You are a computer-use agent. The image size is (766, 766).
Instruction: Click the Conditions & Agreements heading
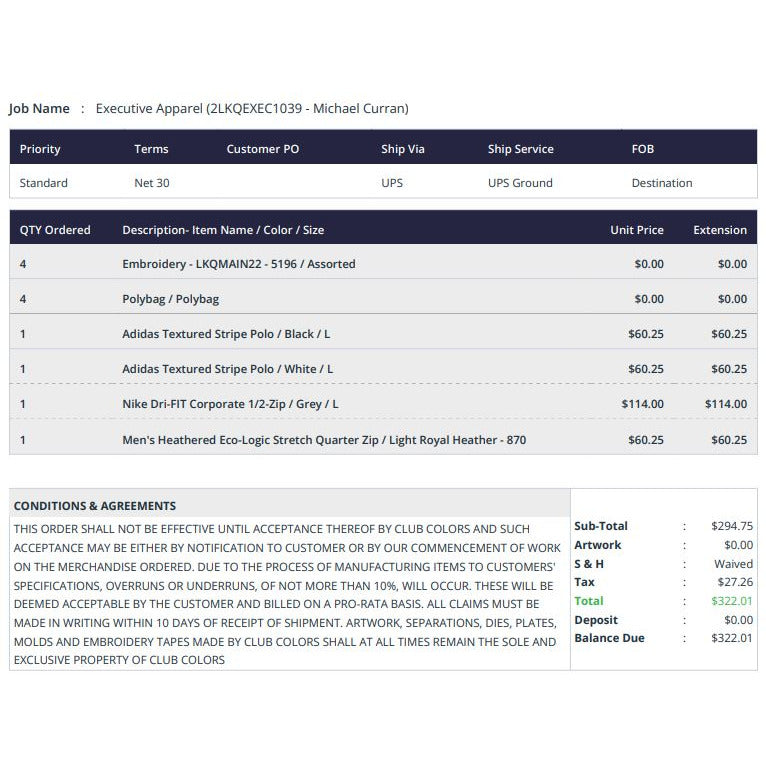[x=95, y=506]
